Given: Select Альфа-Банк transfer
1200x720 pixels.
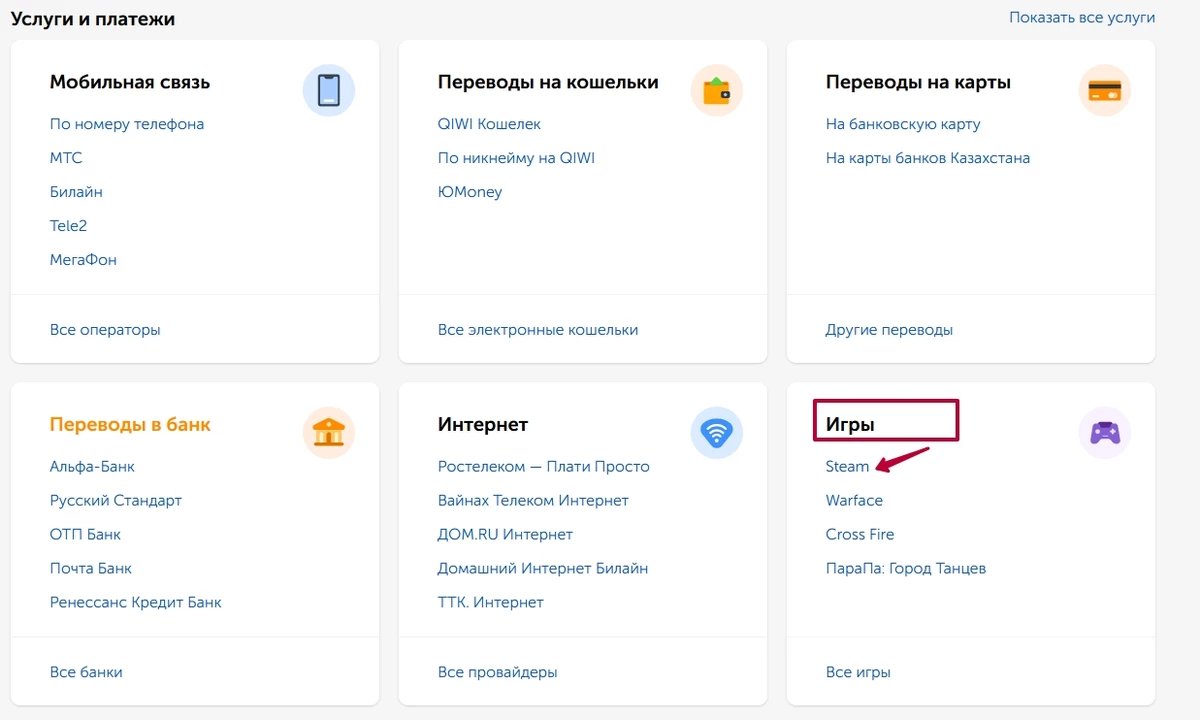Looking at the screenshot, I should [92, 466].
